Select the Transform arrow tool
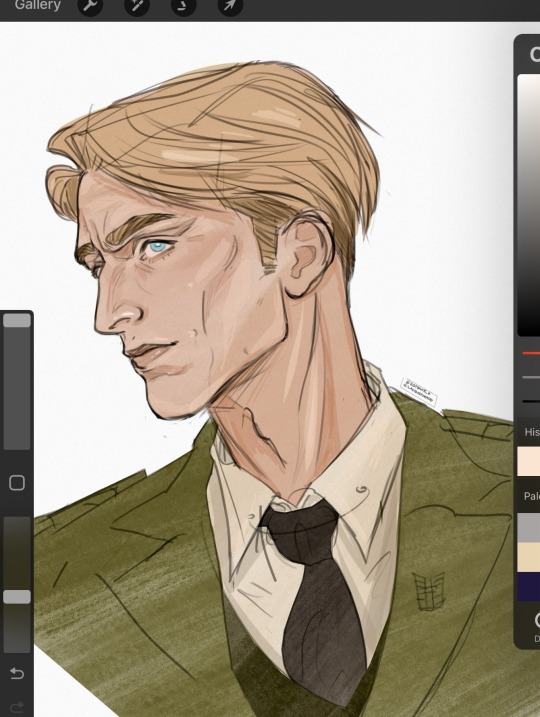The width and height of the screenshot is (540, 717). (x=230, y=5)
